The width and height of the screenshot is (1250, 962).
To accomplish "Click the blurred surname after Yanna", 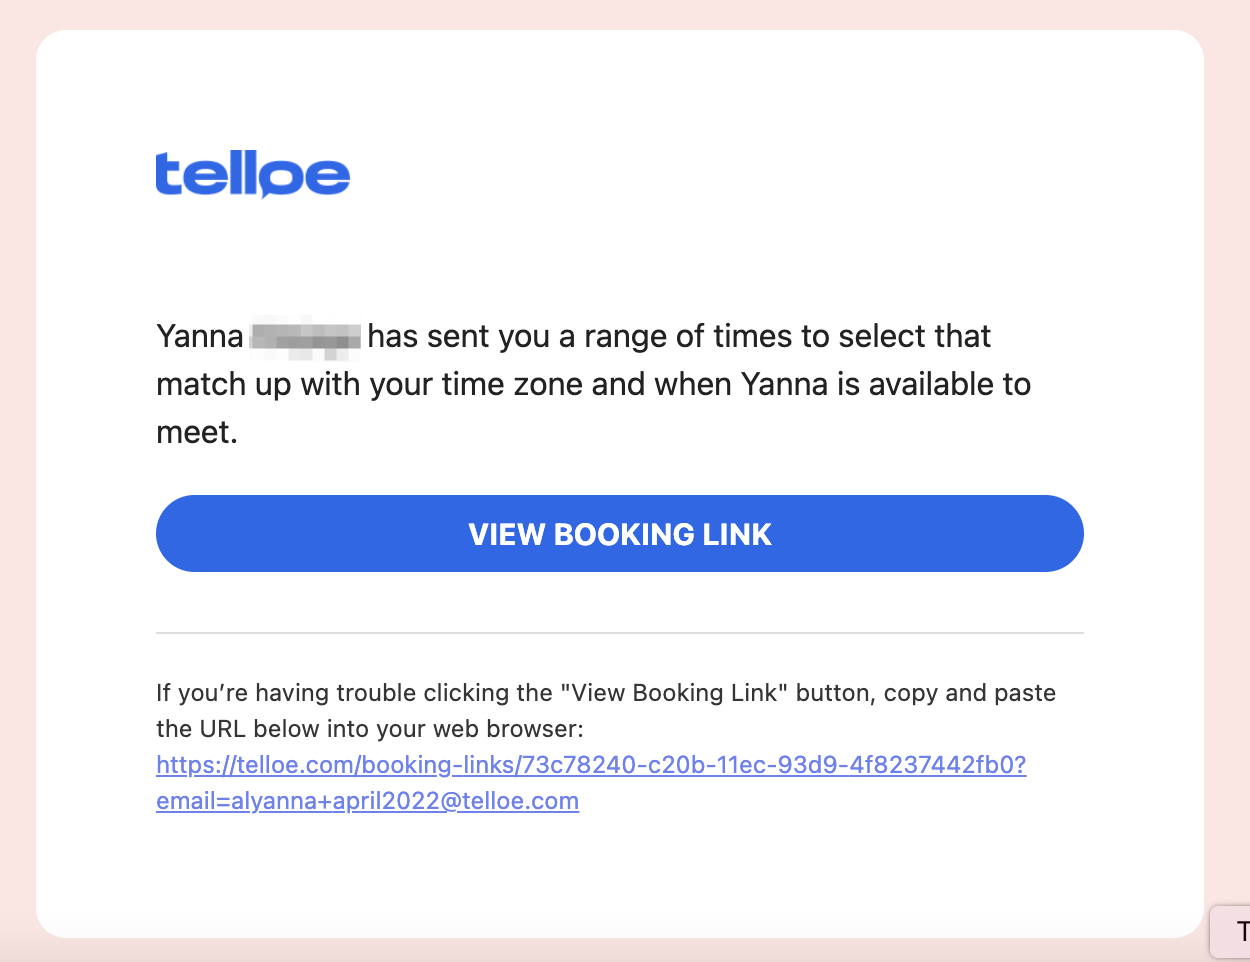I will pyautogui.click(x=305, y=337).
